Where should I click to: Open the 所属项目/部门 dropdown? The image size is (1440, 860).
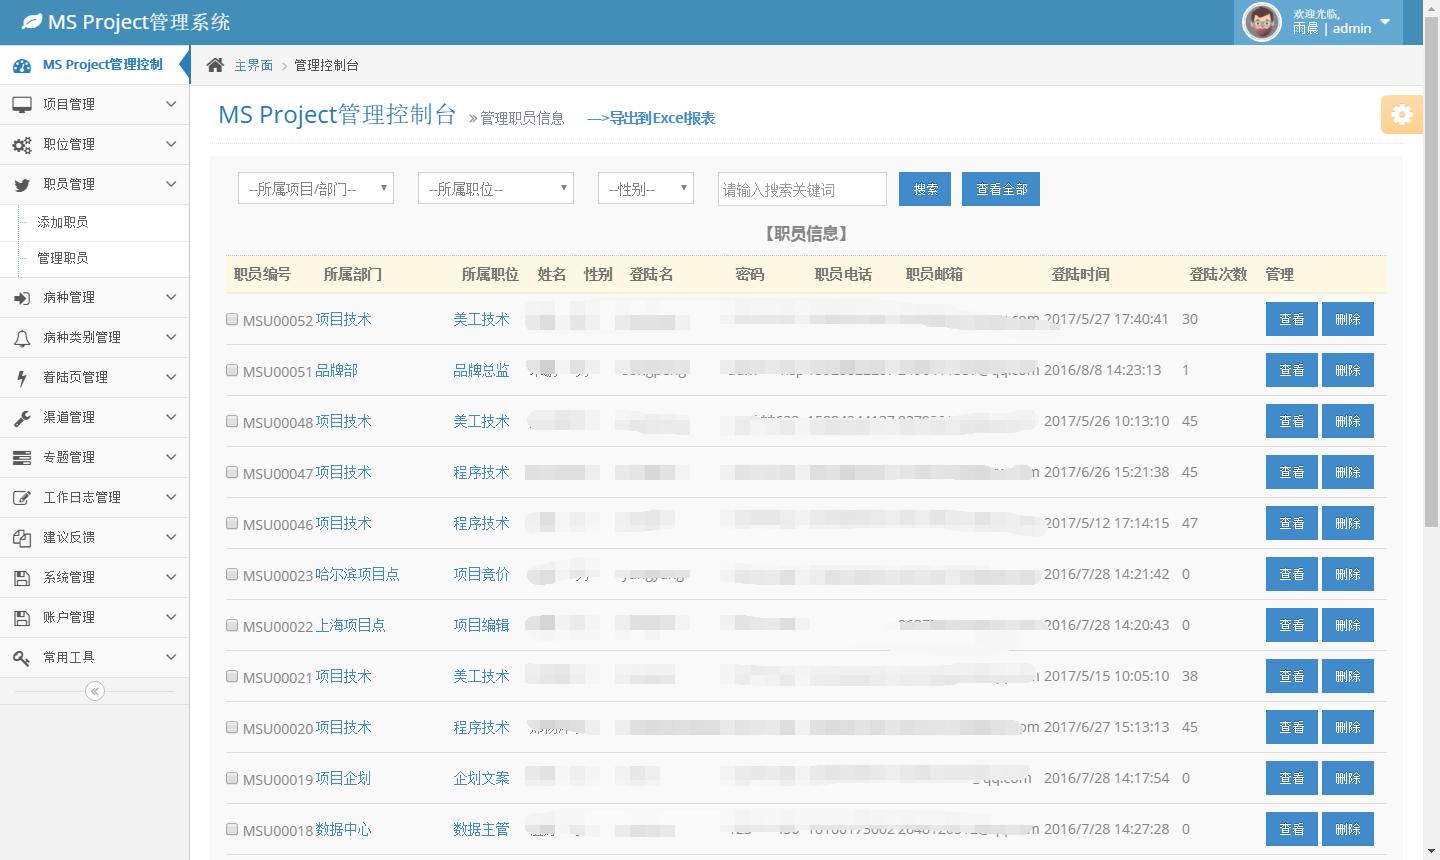coord(316,188)
